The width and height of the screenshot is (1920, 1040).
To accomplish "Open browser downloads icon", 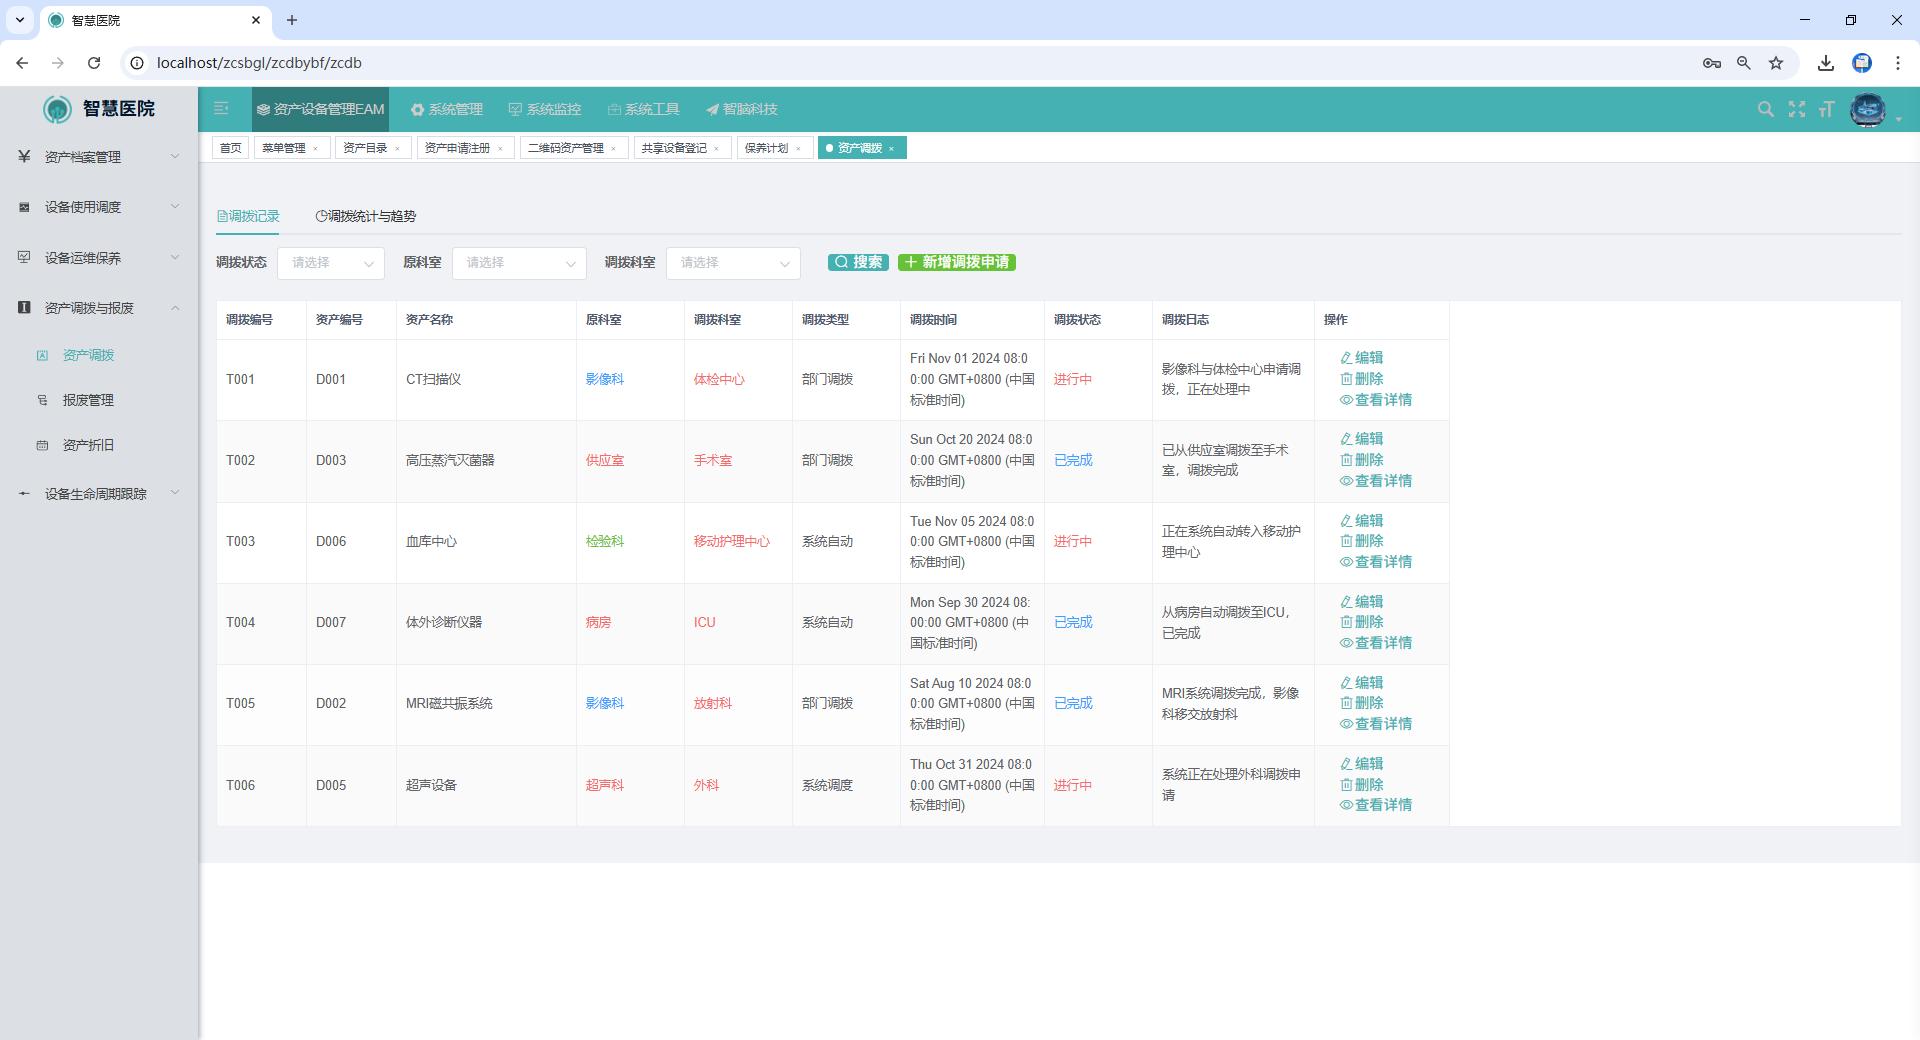I will pos(1825,63).
